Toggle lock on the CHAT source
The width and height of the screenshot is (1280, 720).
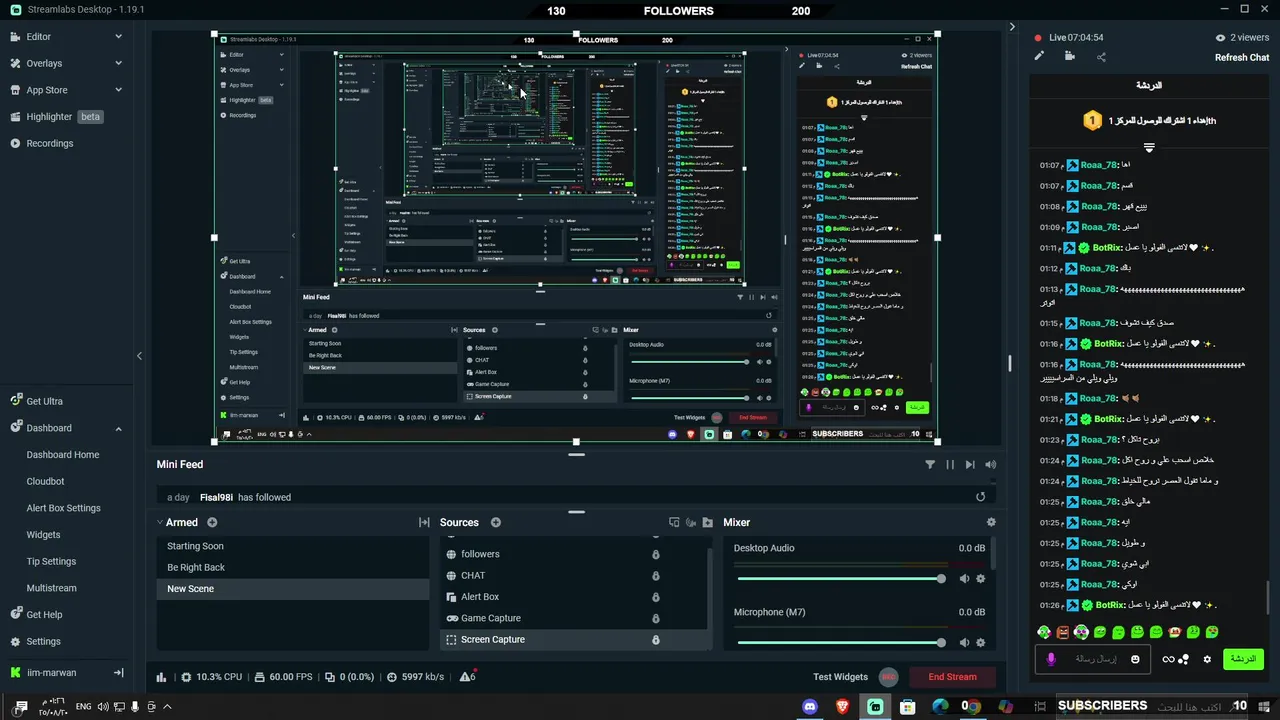click(656, 575)
